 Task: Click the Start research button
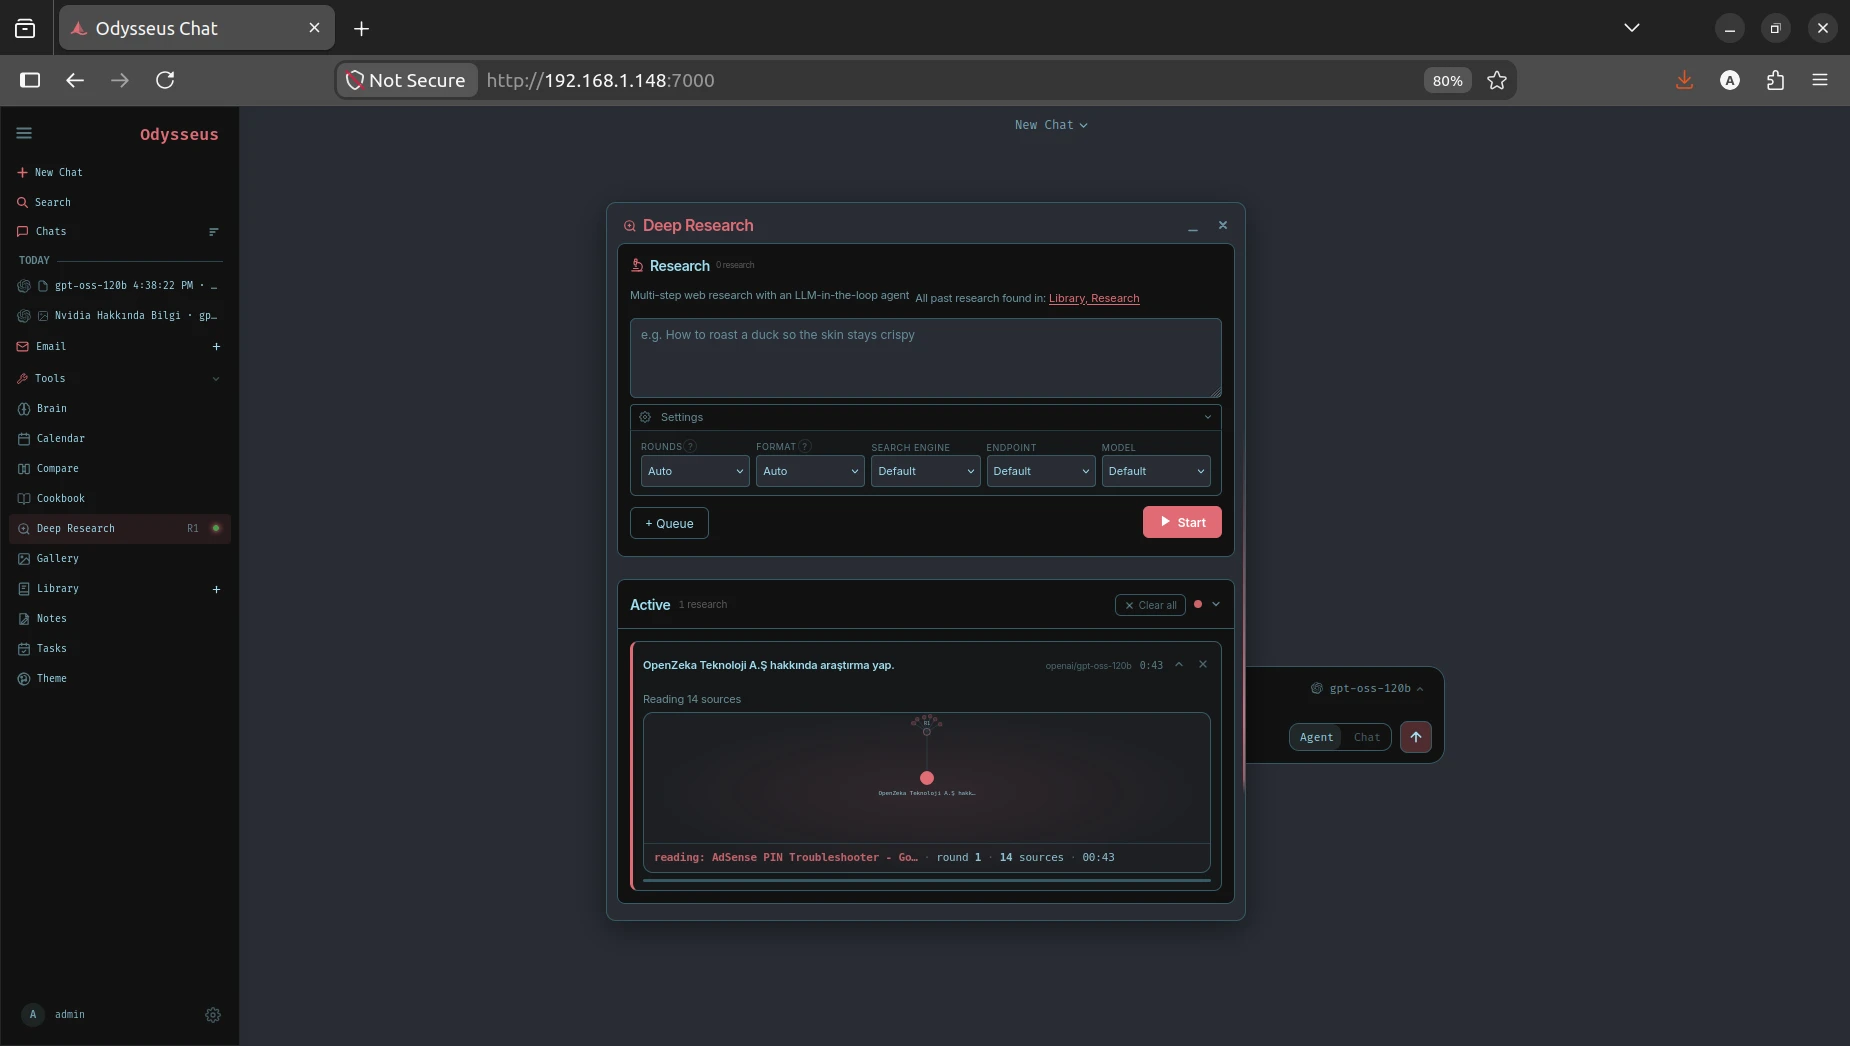(x=1182, y=522)
